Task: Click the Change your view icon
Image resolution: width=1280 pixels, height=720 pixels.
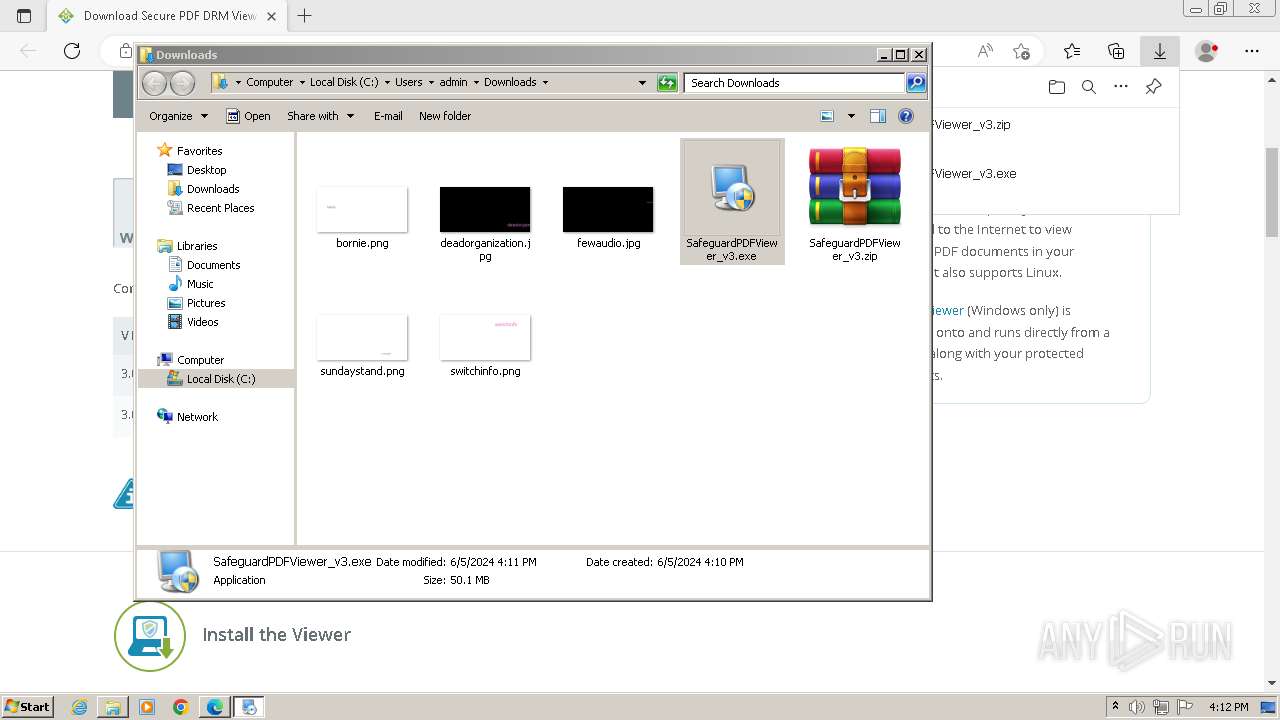Action: coord(827,116)
